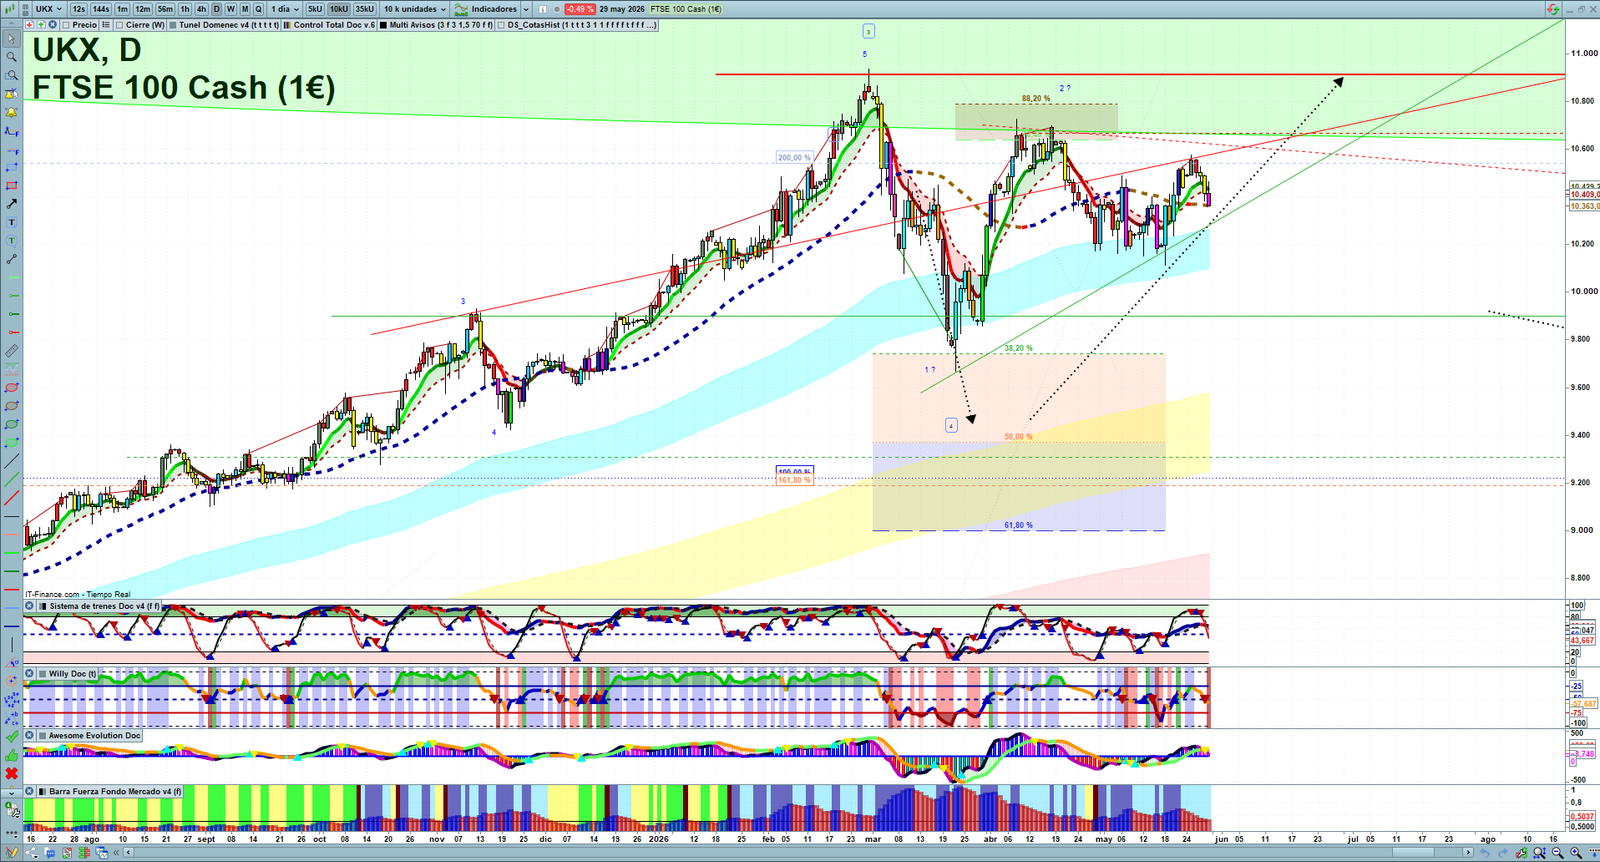
Task: Pick the red ellipse drawing tool
Action: coord(11,387)
